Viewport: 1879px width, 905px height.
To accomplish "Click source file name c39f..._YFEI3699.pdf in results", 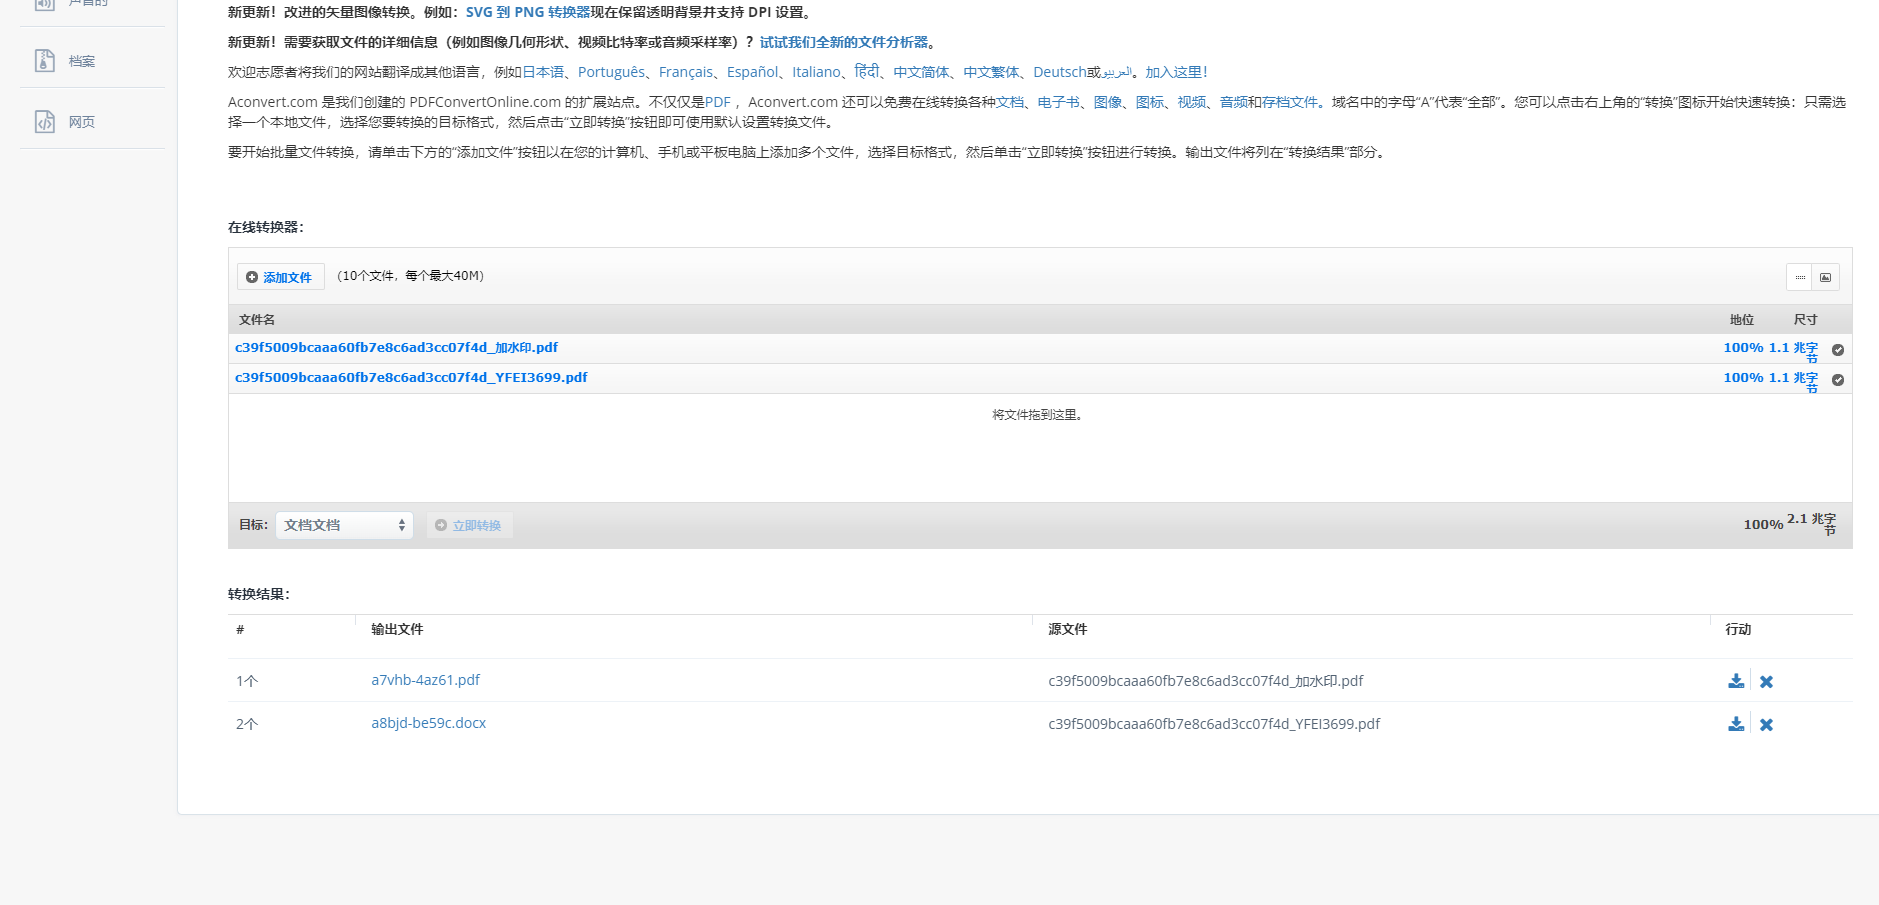I will 1214,724.
